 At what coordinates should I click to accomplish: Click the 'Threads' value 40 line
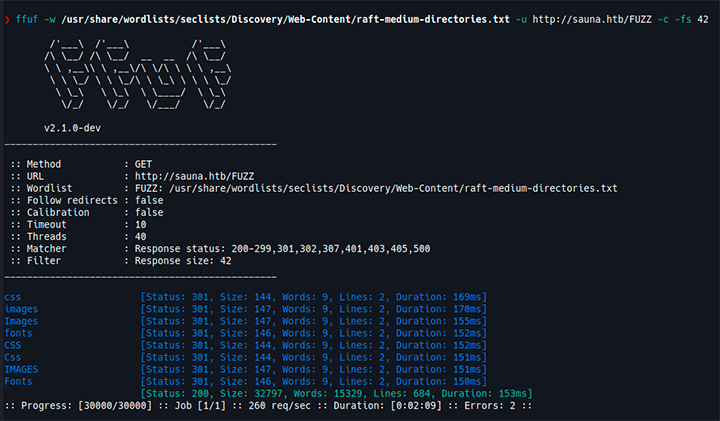coord(78,236)
